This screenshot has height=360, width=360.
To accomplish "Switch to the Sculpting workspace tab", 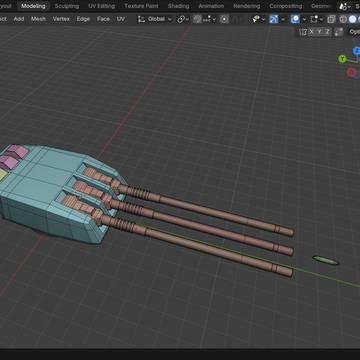I will [67, 6].
